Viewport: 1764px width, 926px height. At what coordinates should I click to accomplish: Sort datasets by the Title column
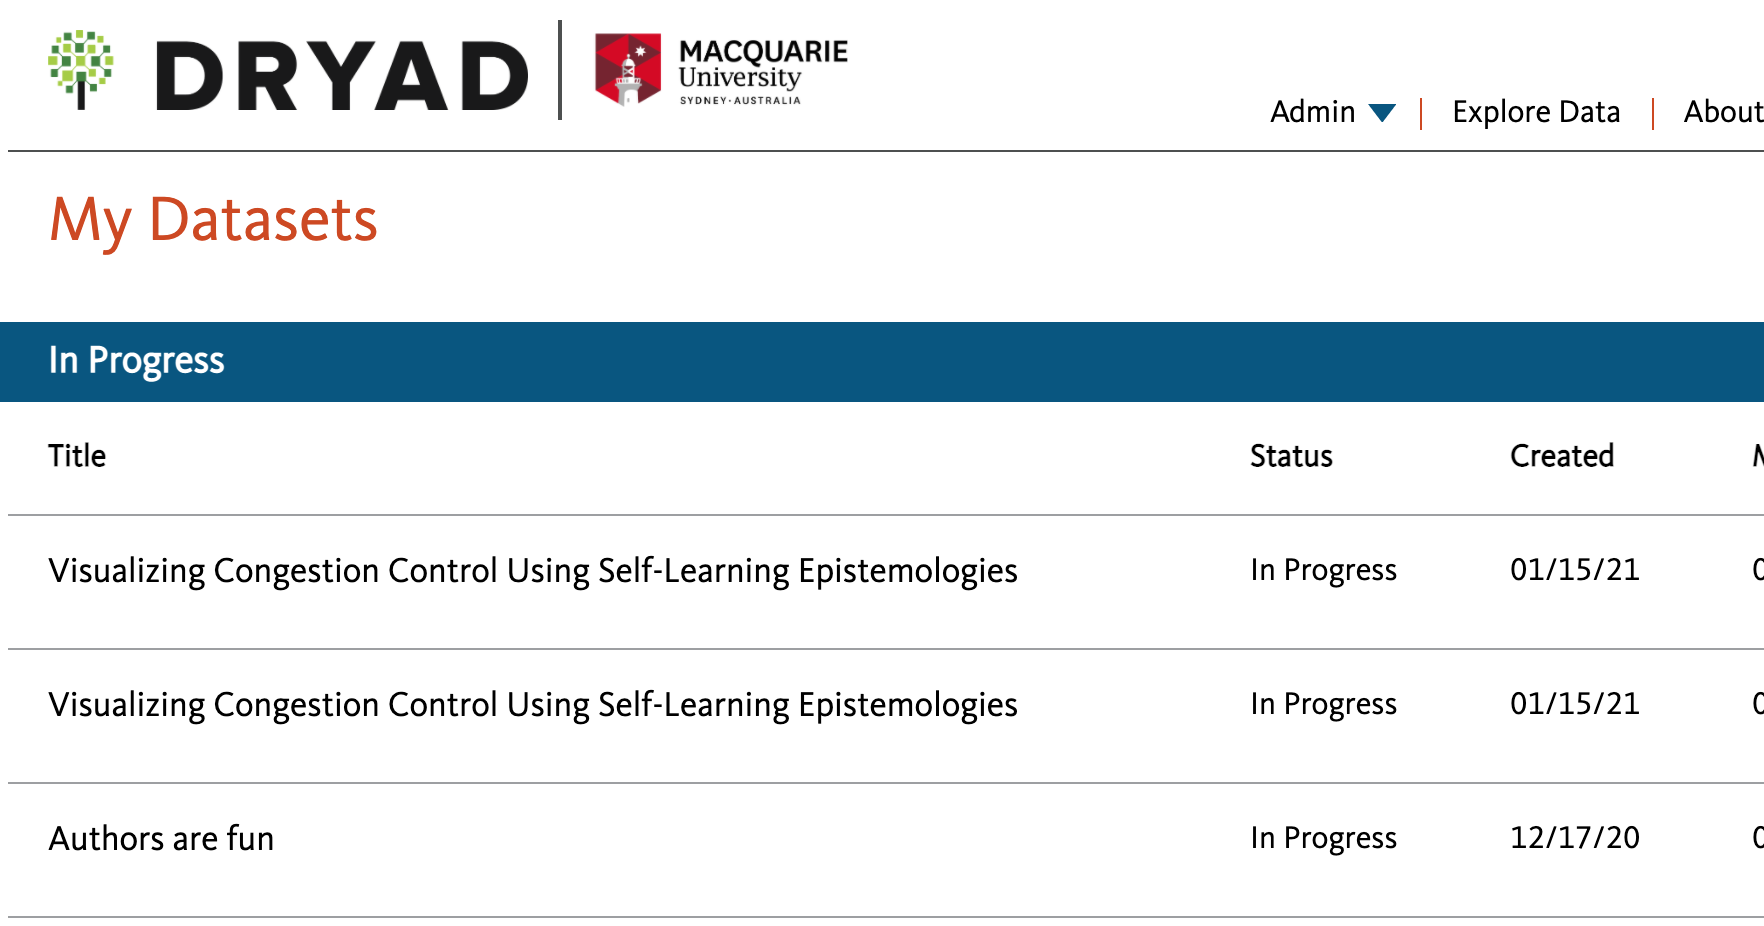77,456
